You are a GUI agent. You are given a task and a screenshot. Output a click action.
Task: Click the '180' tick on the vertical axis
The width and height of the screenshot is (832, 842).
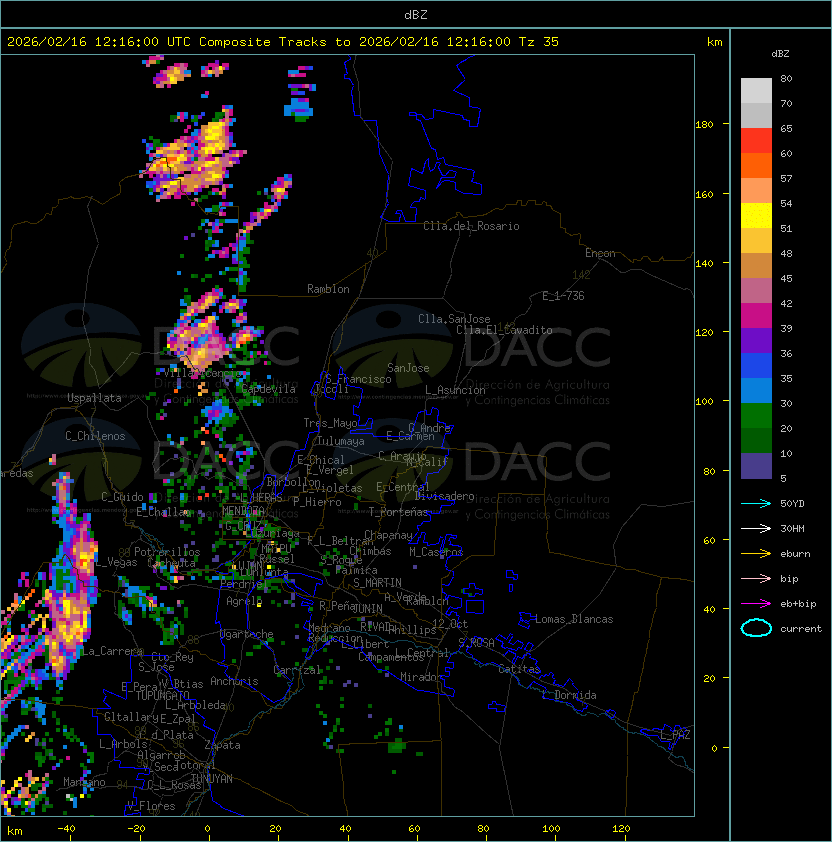(x=704, y=124)
